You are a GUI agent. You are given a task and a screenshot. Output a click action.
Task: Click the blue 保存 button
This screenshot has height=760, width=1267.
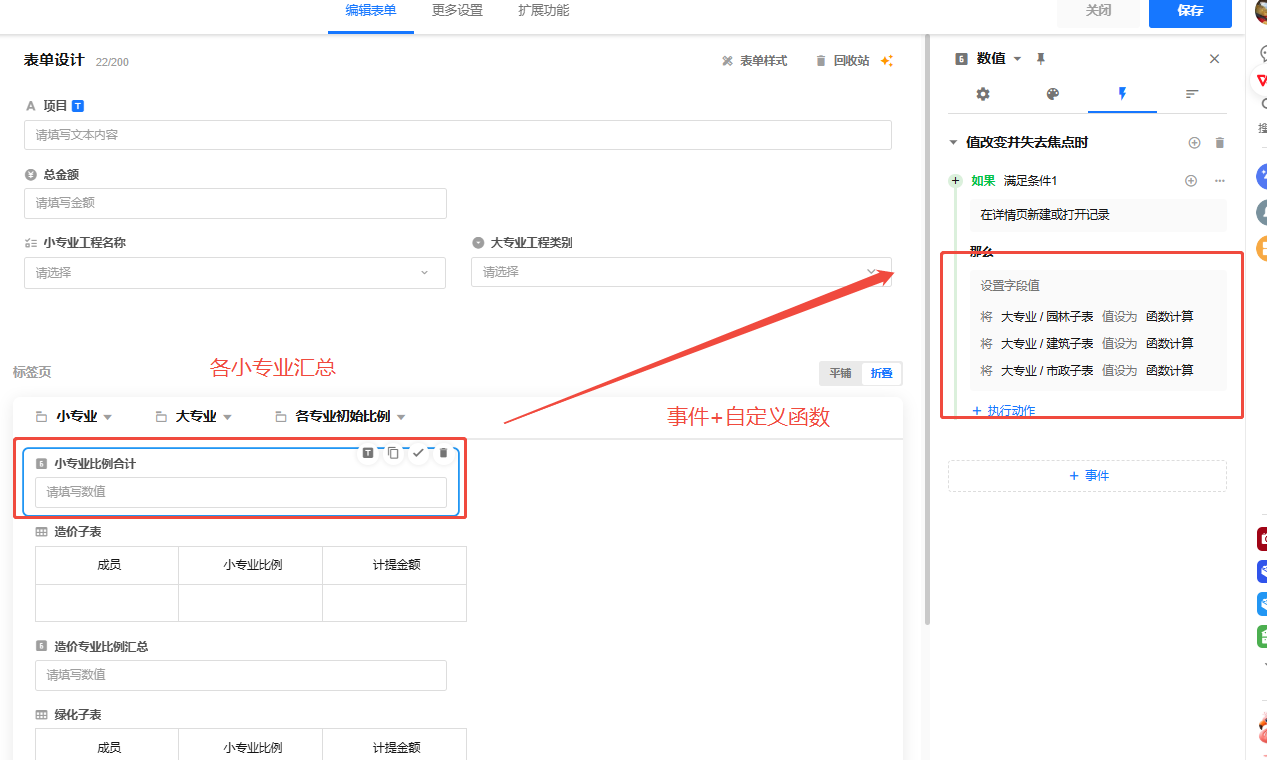point(1190,11)
